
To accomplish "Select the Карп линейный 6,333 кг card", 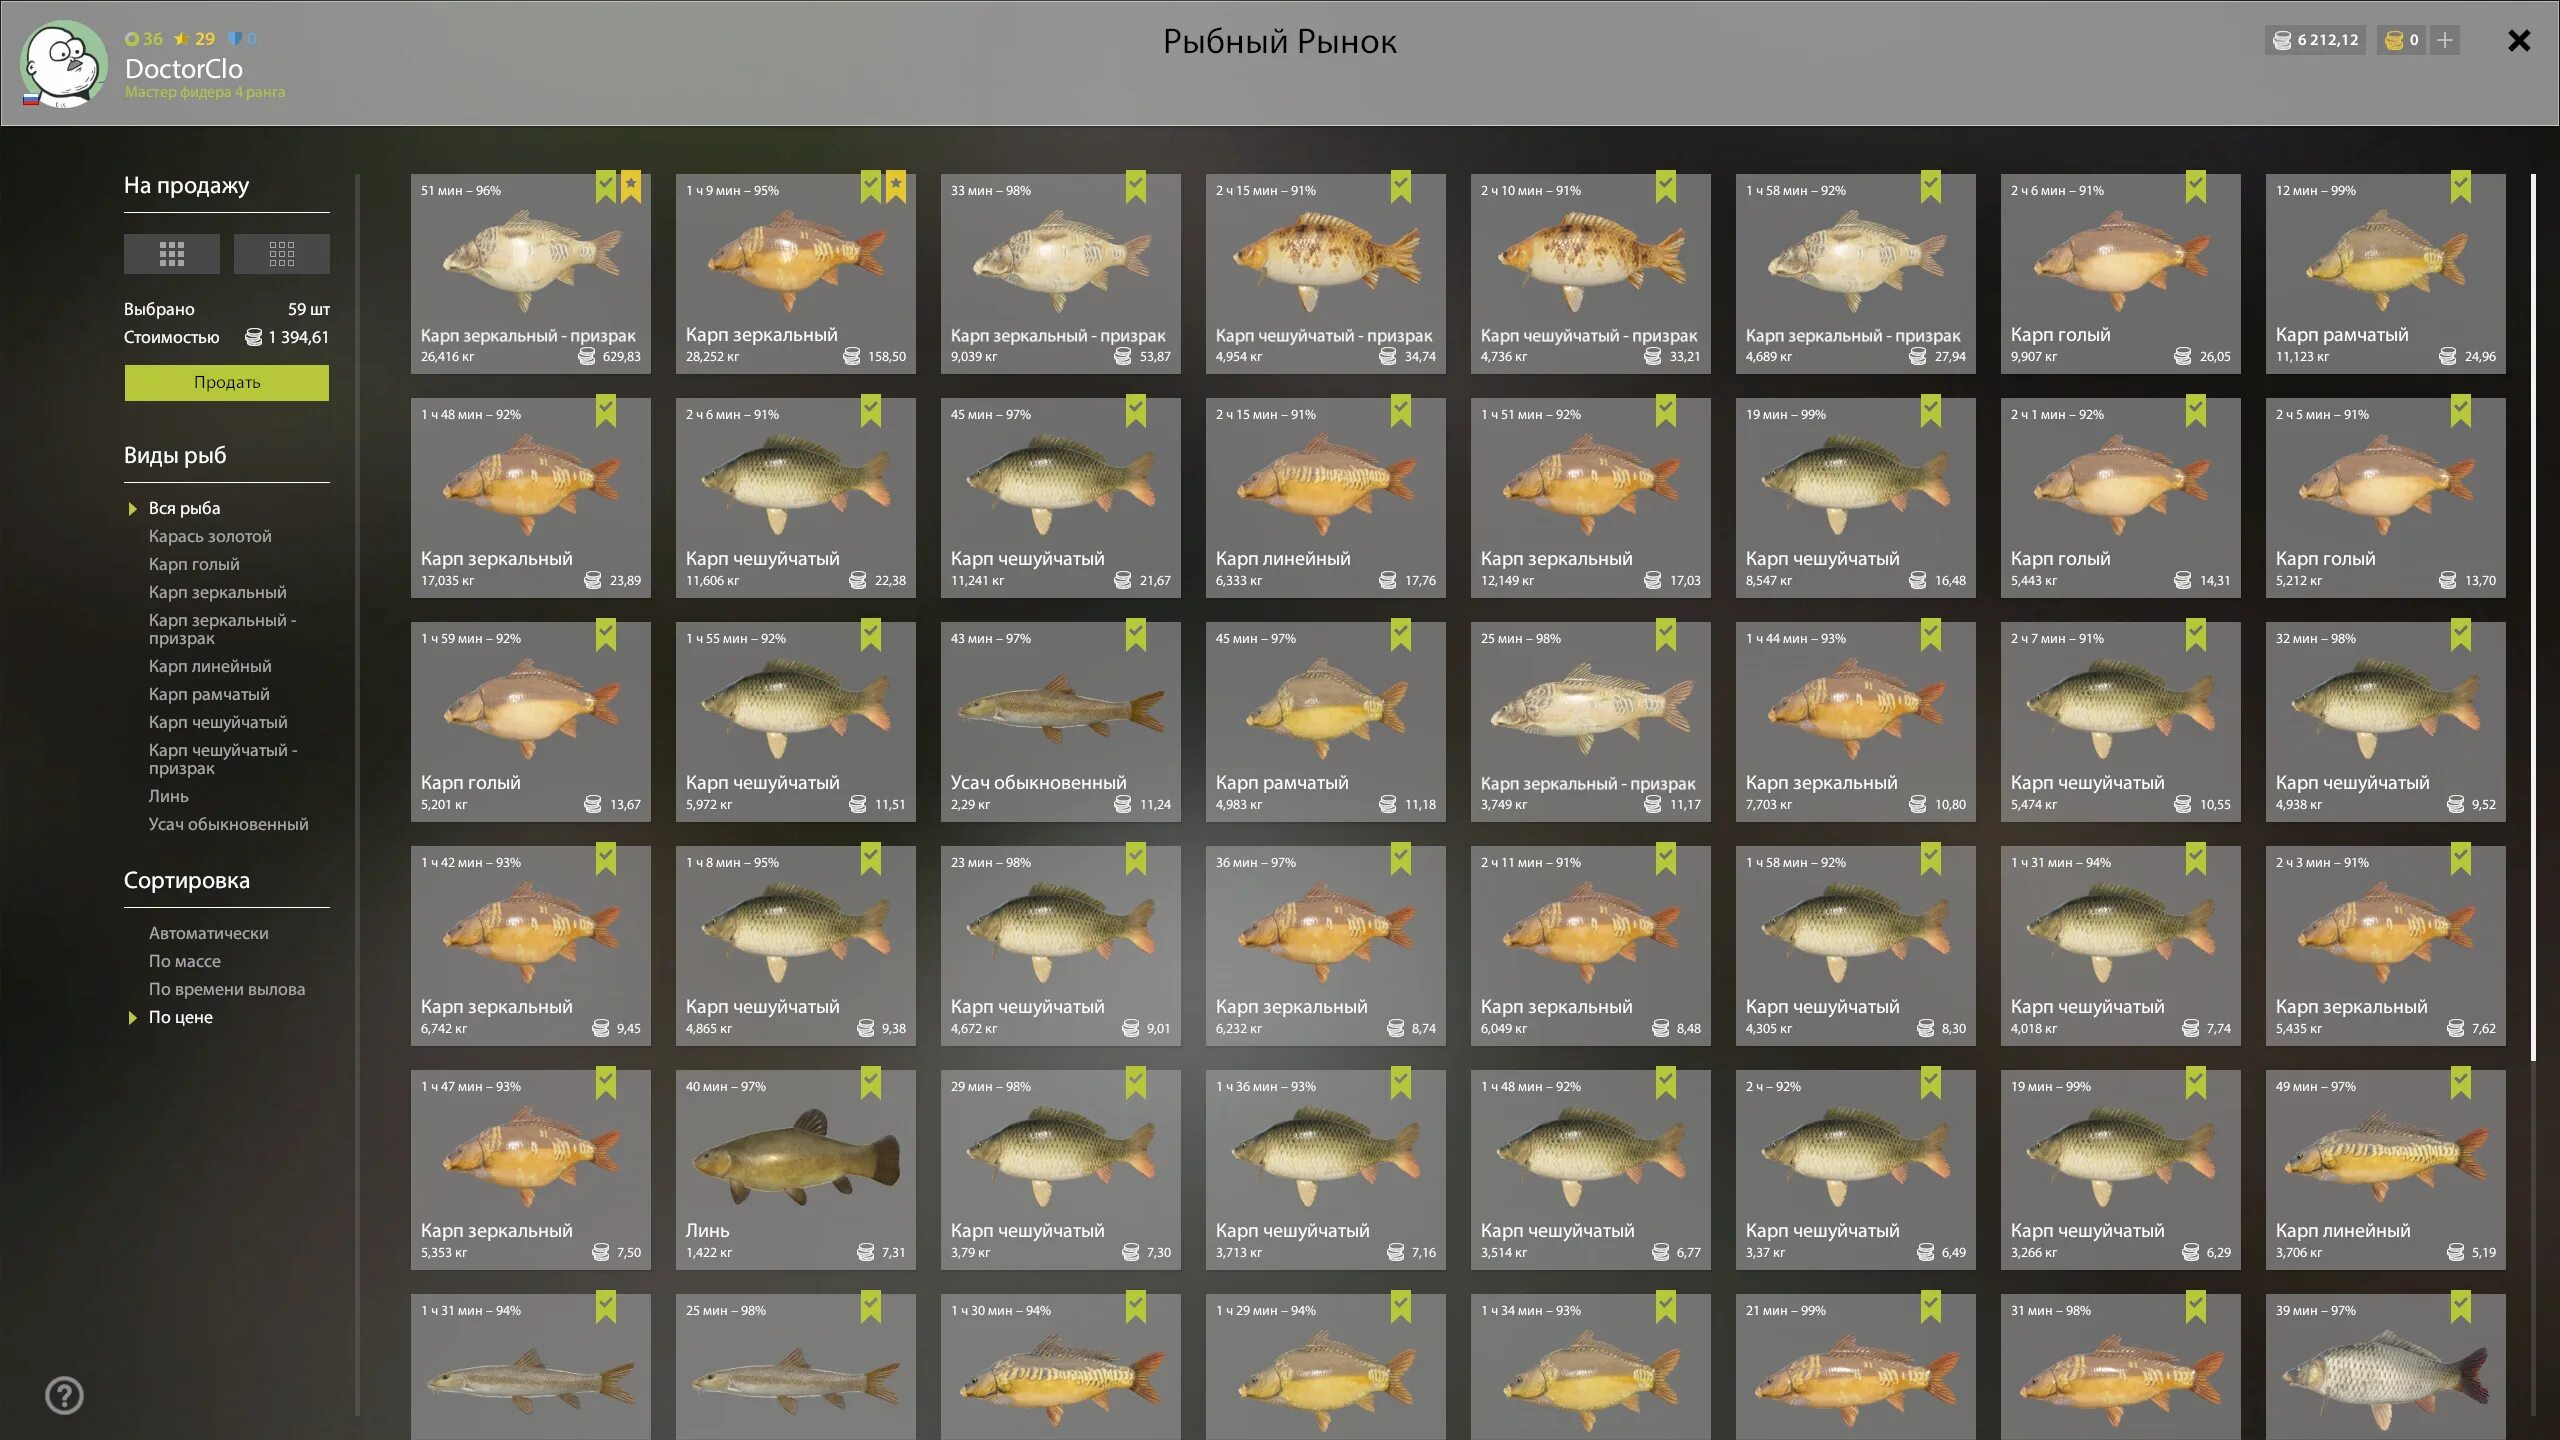I will click(1325, 498).
